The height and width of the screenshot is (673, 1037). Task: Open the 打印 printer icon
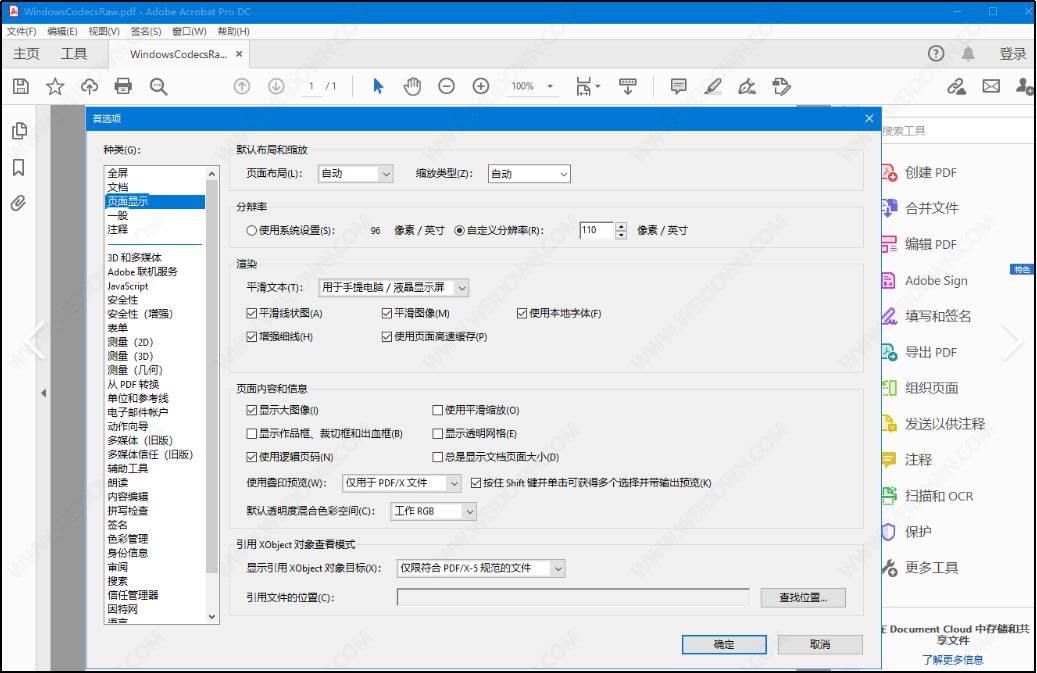point(124,85)
